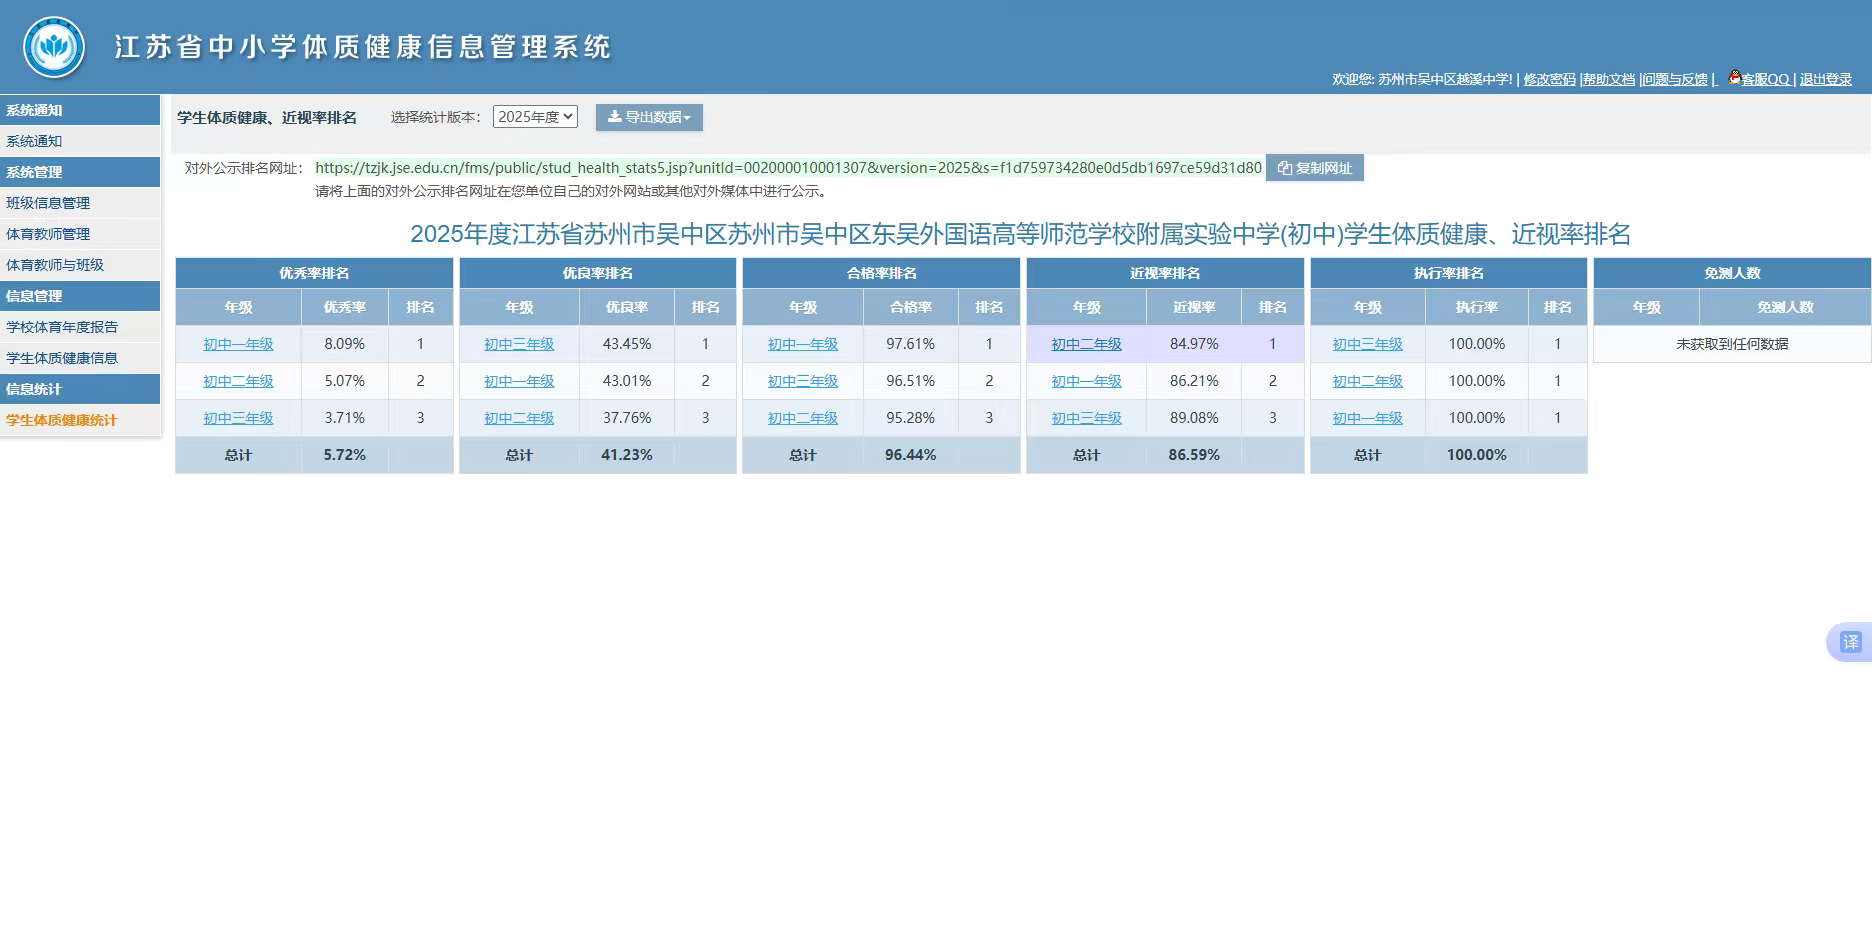The height and width of the screenshot is (935, 1872).
Task: Open 初中一年级 link in 优秀率排名 table
Action: click(x=238, y=344)
